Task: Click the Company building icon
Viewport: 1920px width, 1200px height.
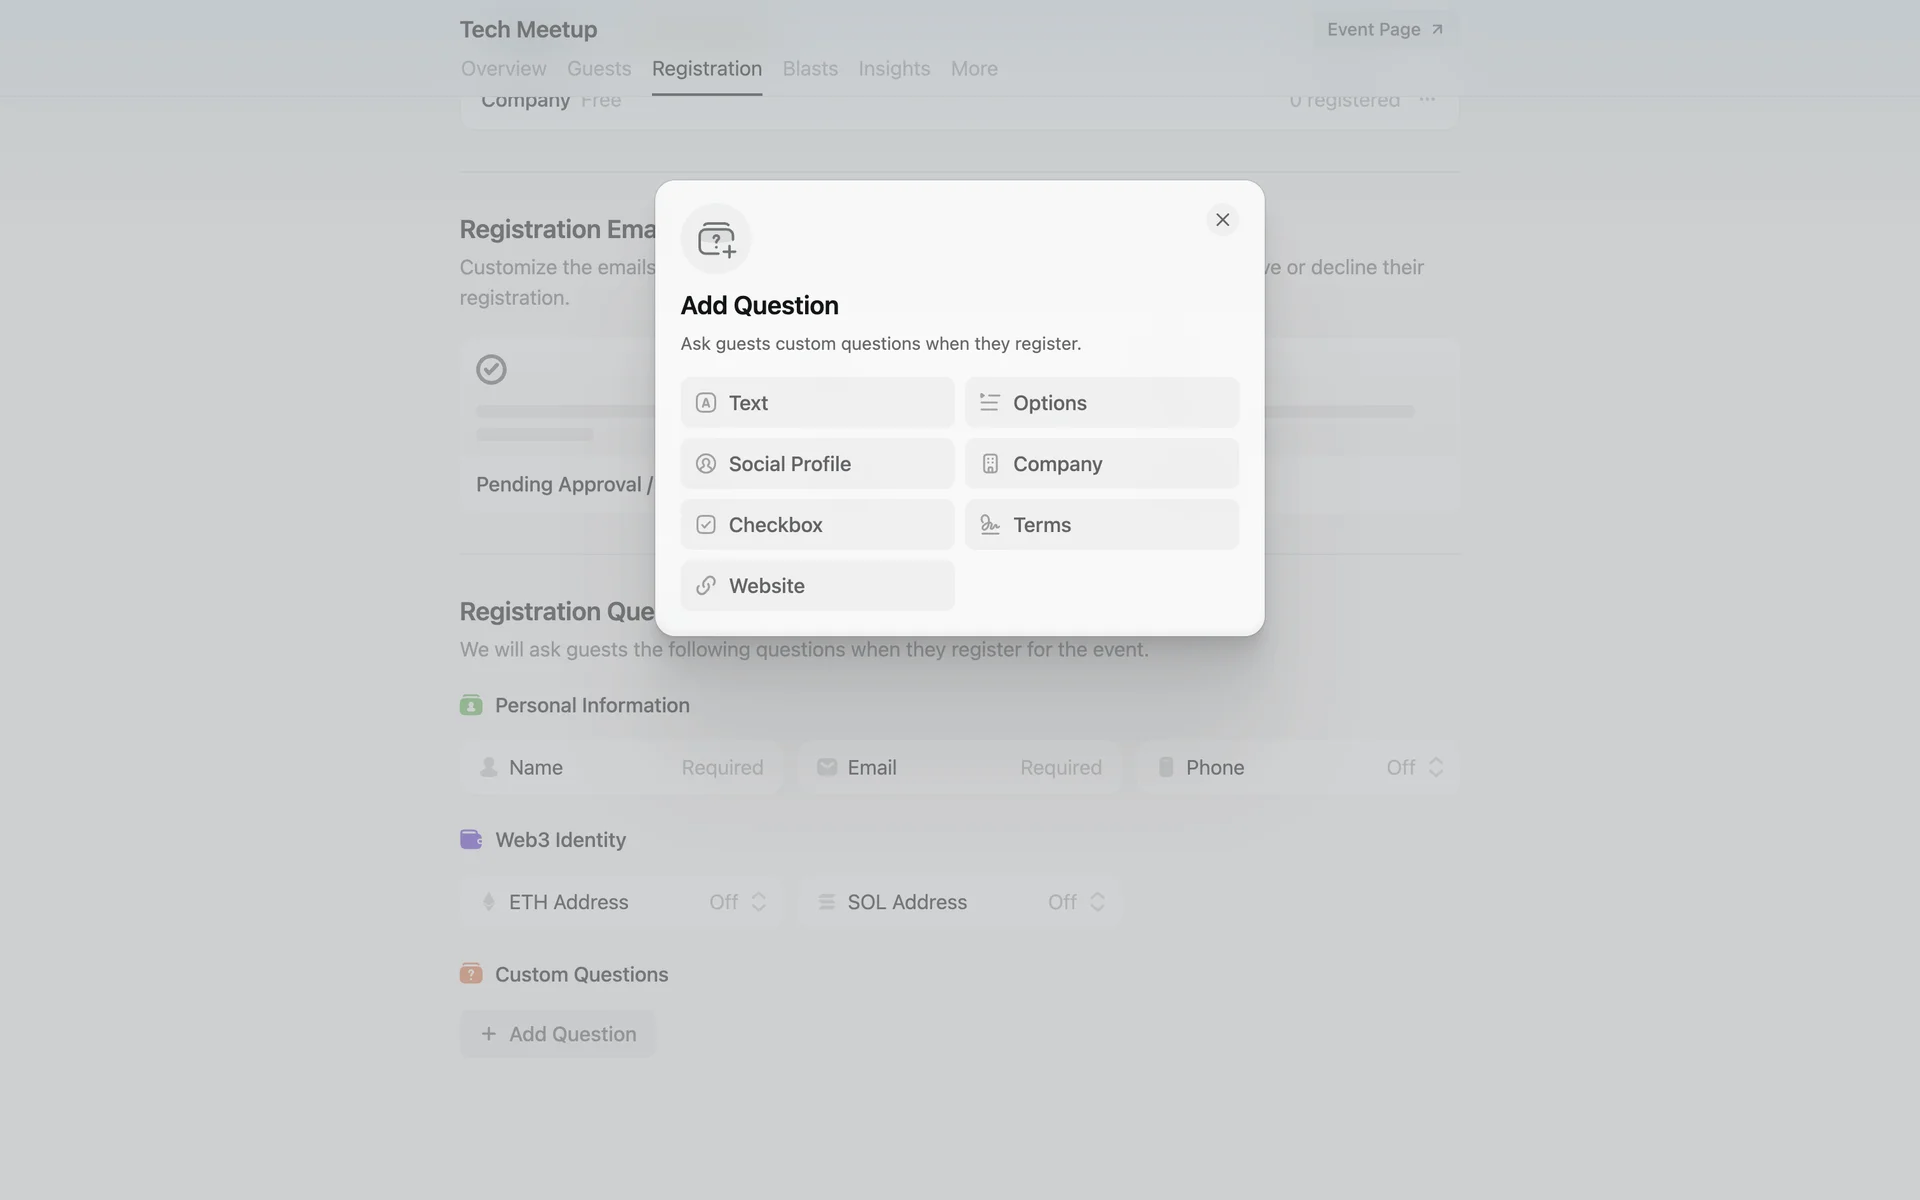Action: click(990, 464)
